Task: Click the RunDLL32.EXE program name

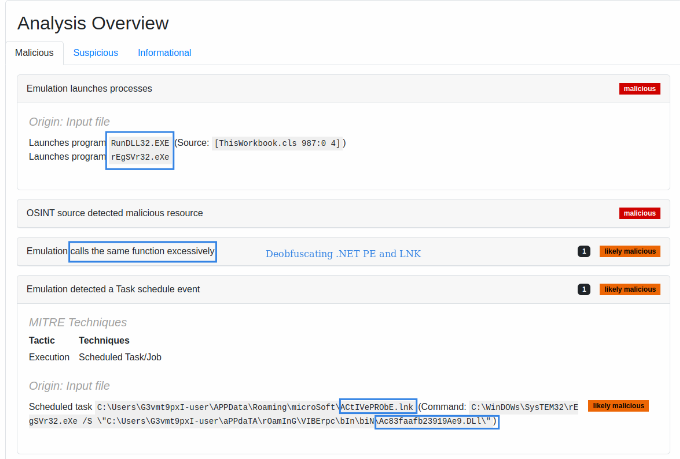Action: (x=140, y=143)
